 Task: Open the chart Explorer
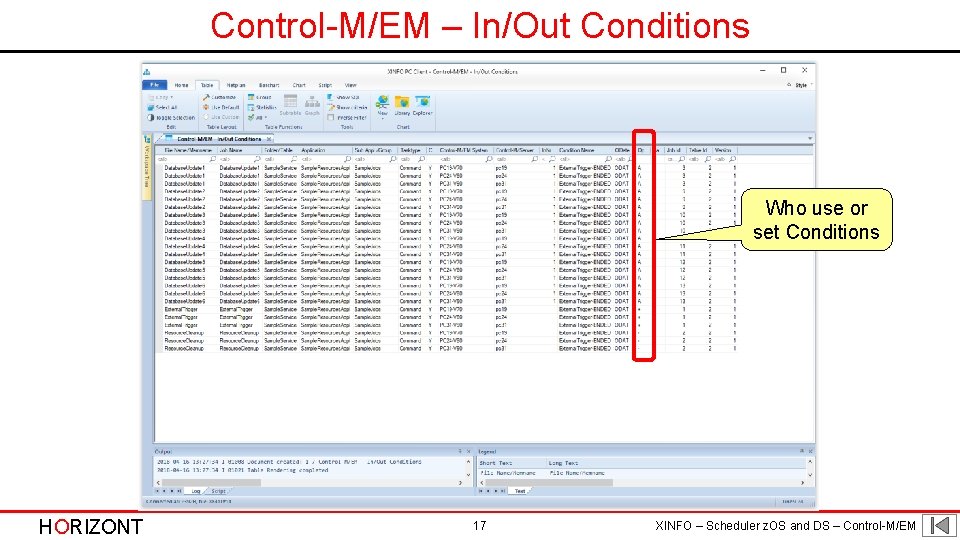pyautogui.click(x=422, y=105)
